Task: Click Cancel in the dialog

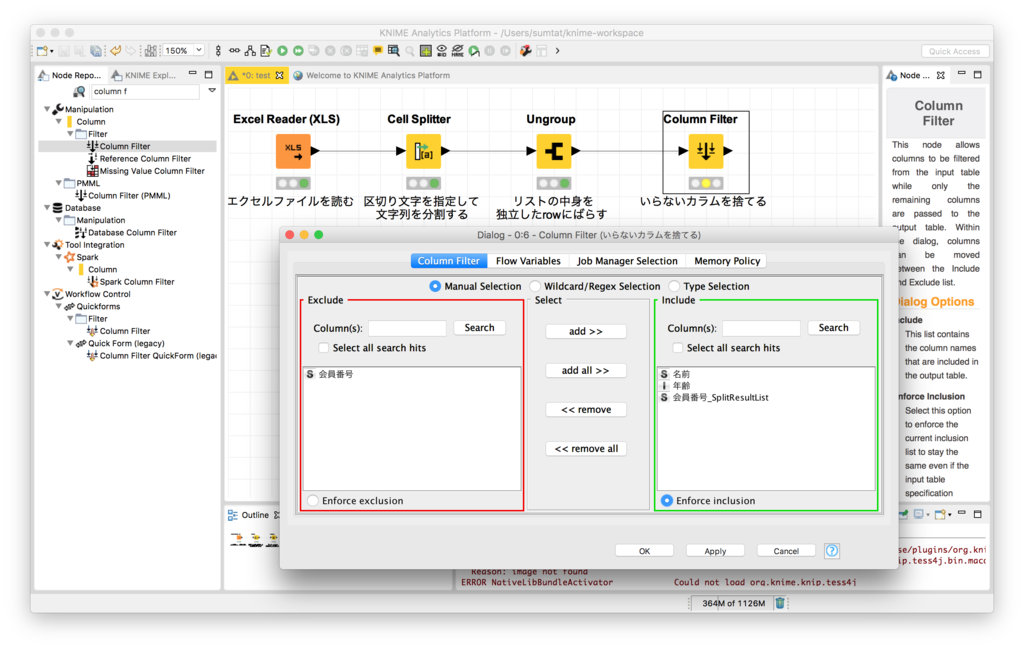Action: tap(786, 551)
